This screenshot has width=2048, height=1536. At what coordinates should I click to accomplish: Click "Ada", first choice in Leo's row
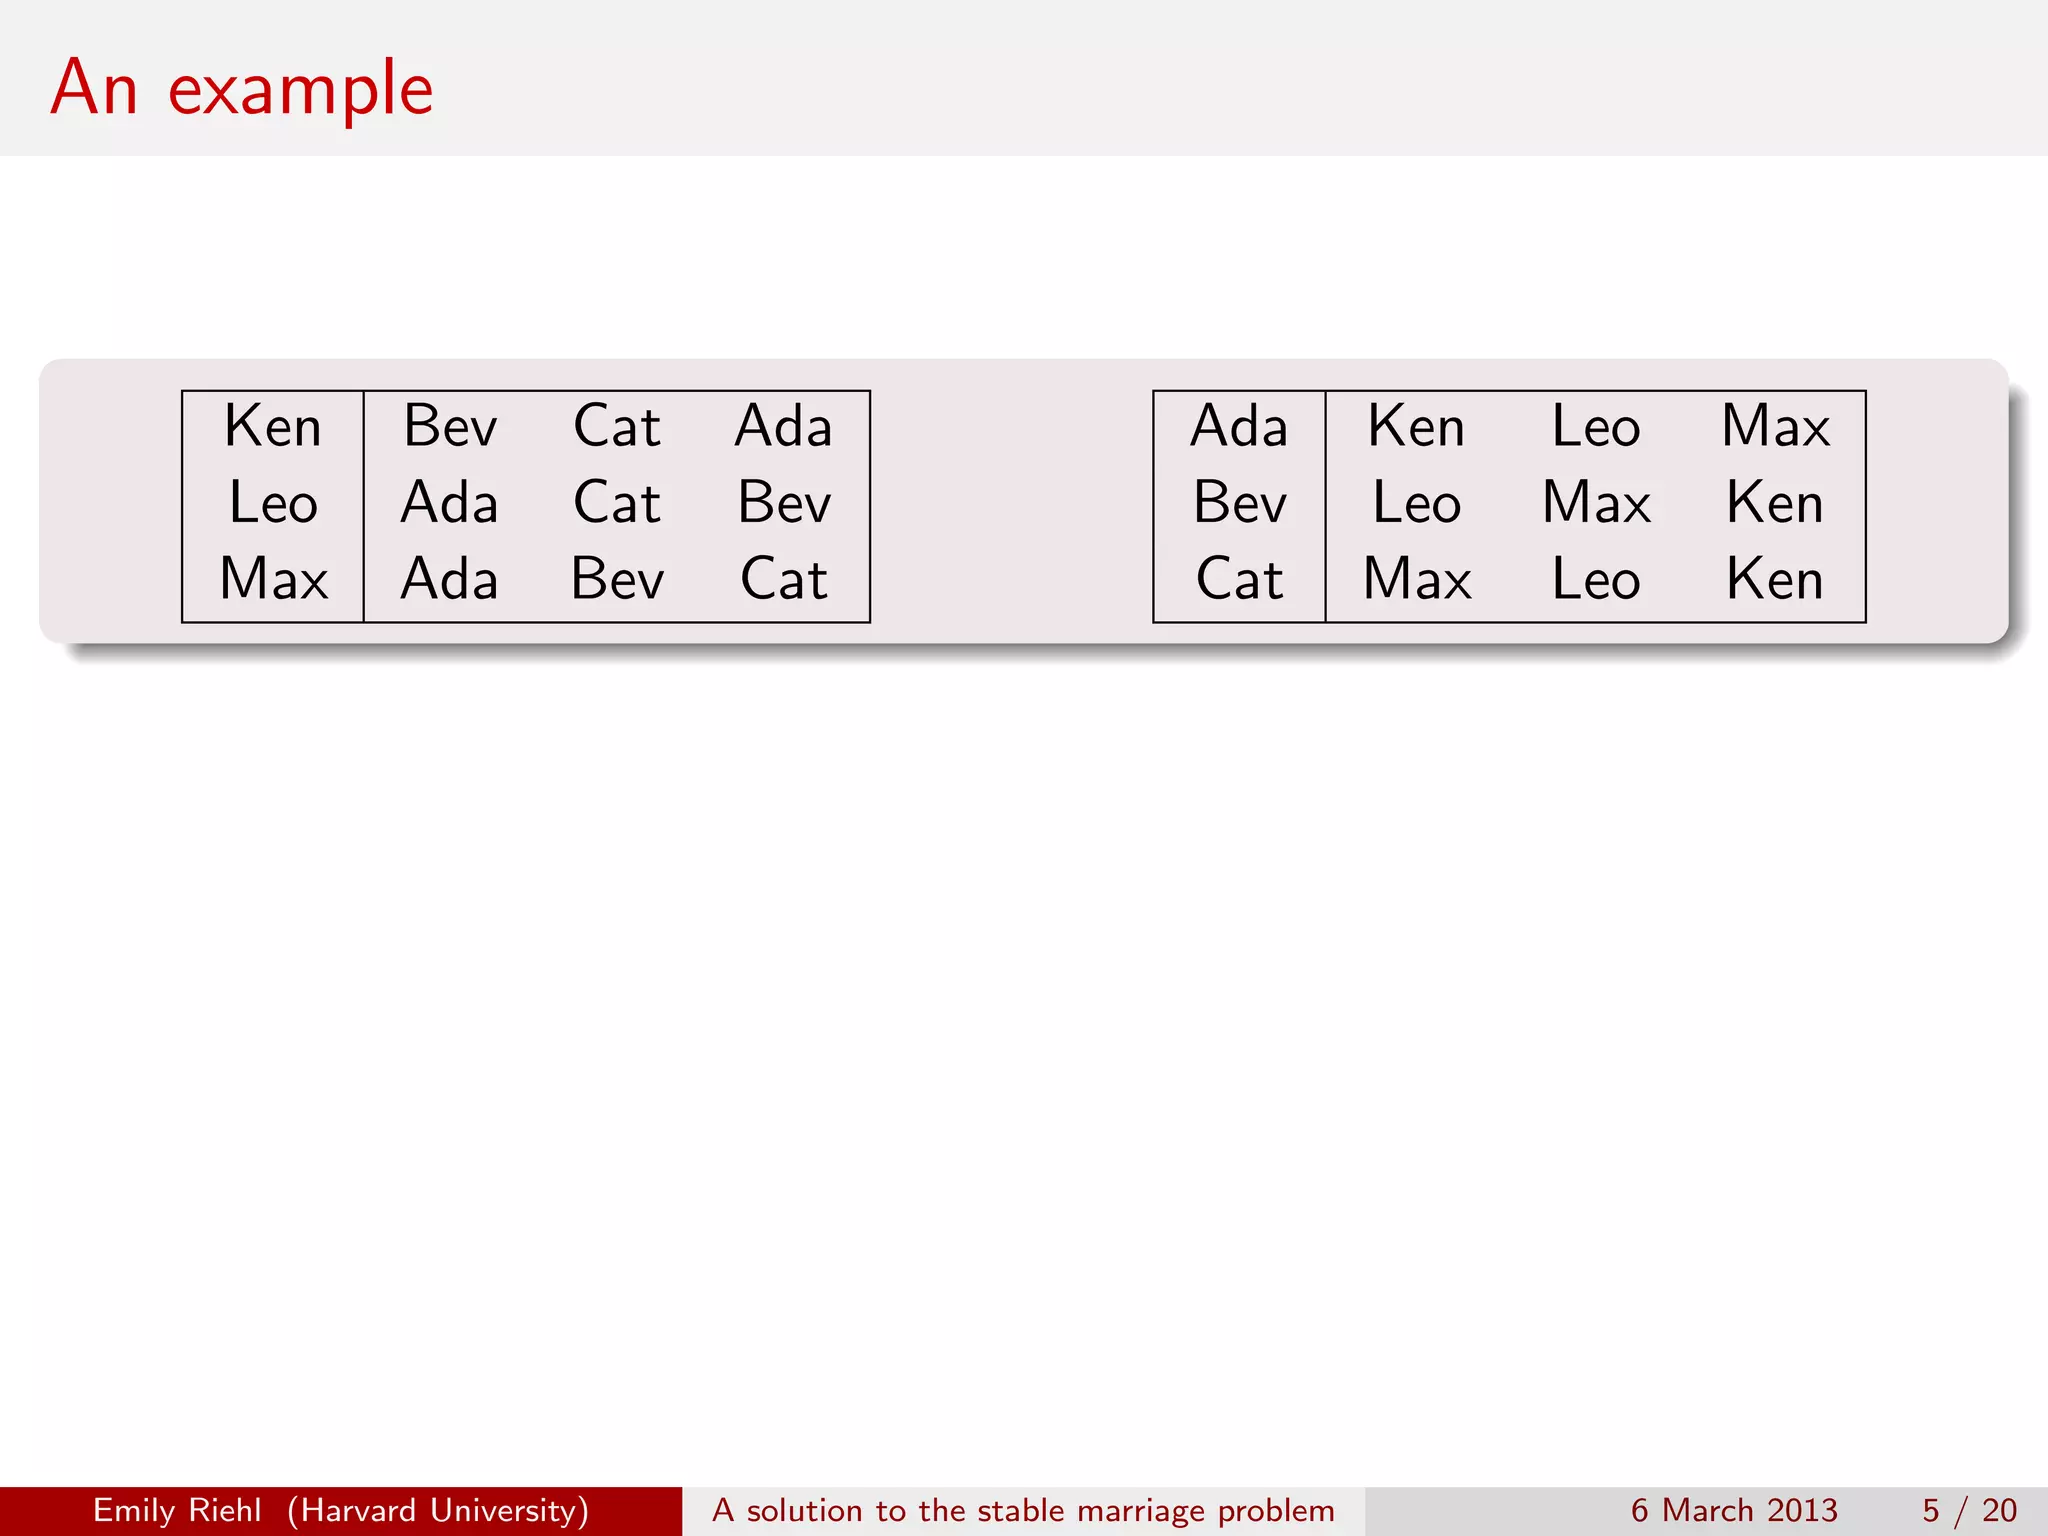(450, 503)
